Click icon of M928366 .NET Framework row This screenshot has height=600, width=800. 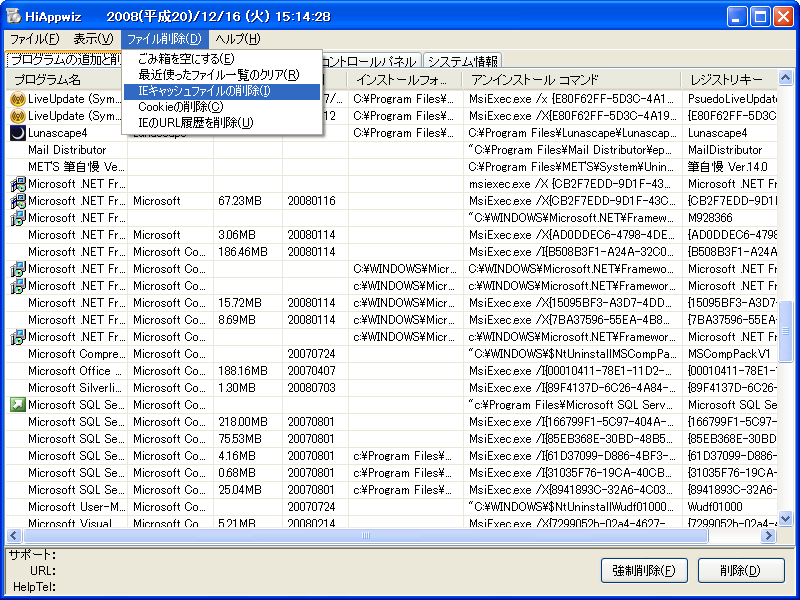[x=18, y=218]
